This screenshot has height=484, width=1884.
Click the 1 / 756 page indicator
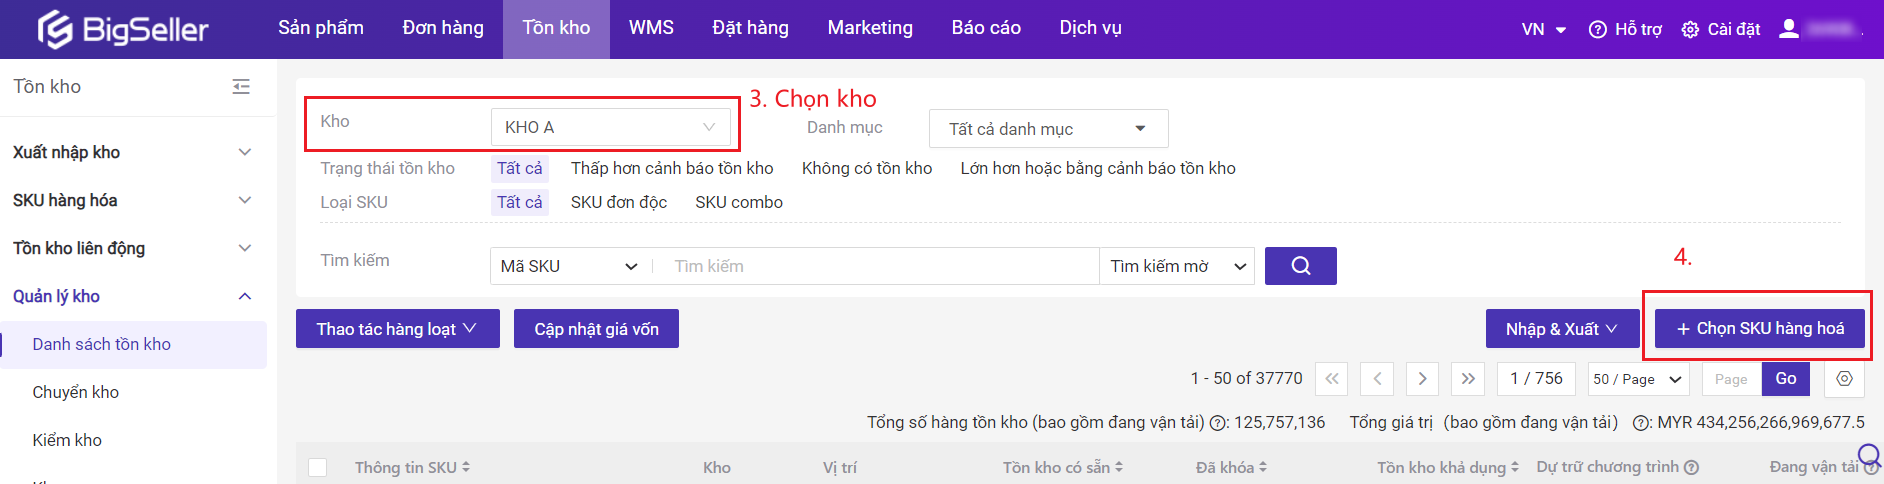click(1537, 379)
